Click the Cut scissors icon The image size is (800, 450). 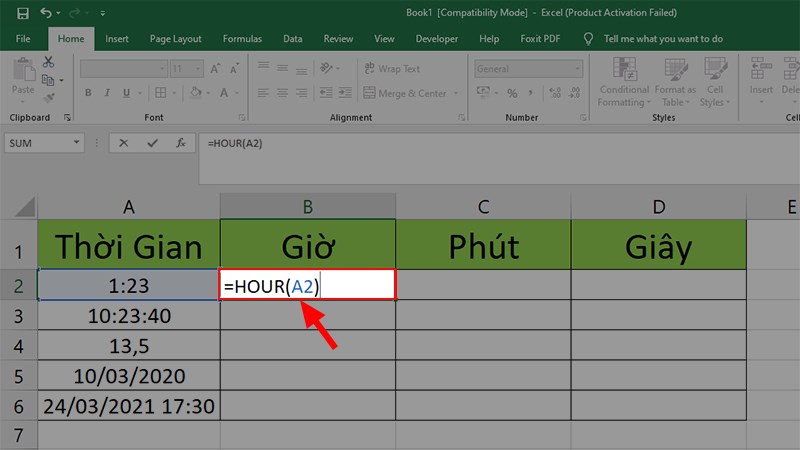(48, 62)
